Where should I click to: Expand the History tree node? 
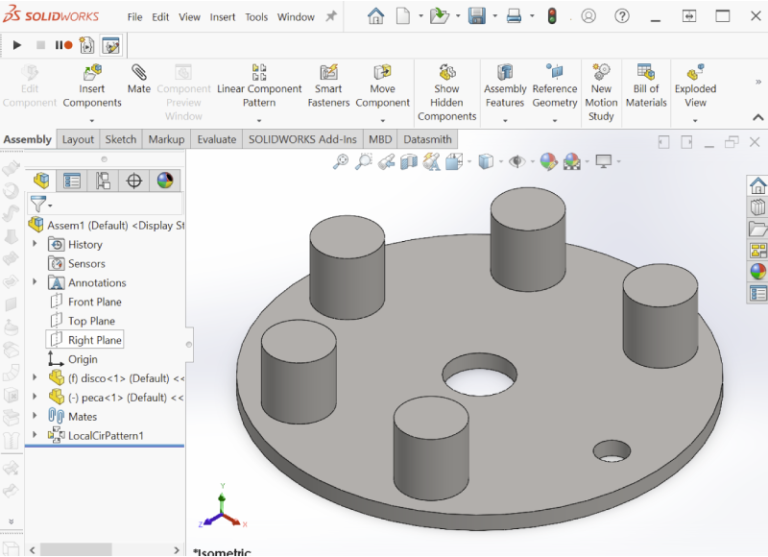click(35, 244)
